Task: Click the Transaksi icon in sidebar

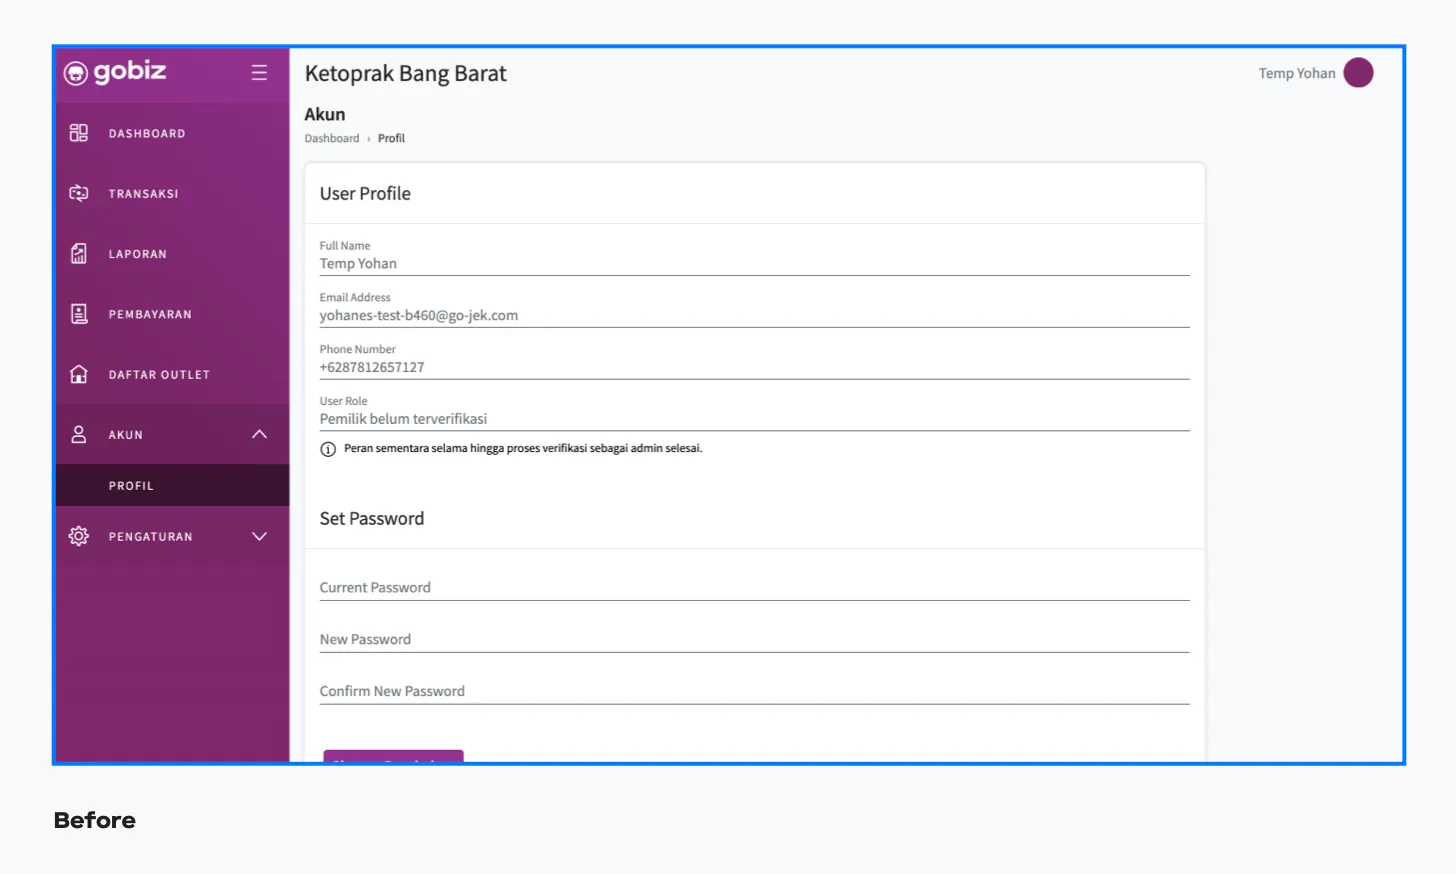Action: click(79, 193)
